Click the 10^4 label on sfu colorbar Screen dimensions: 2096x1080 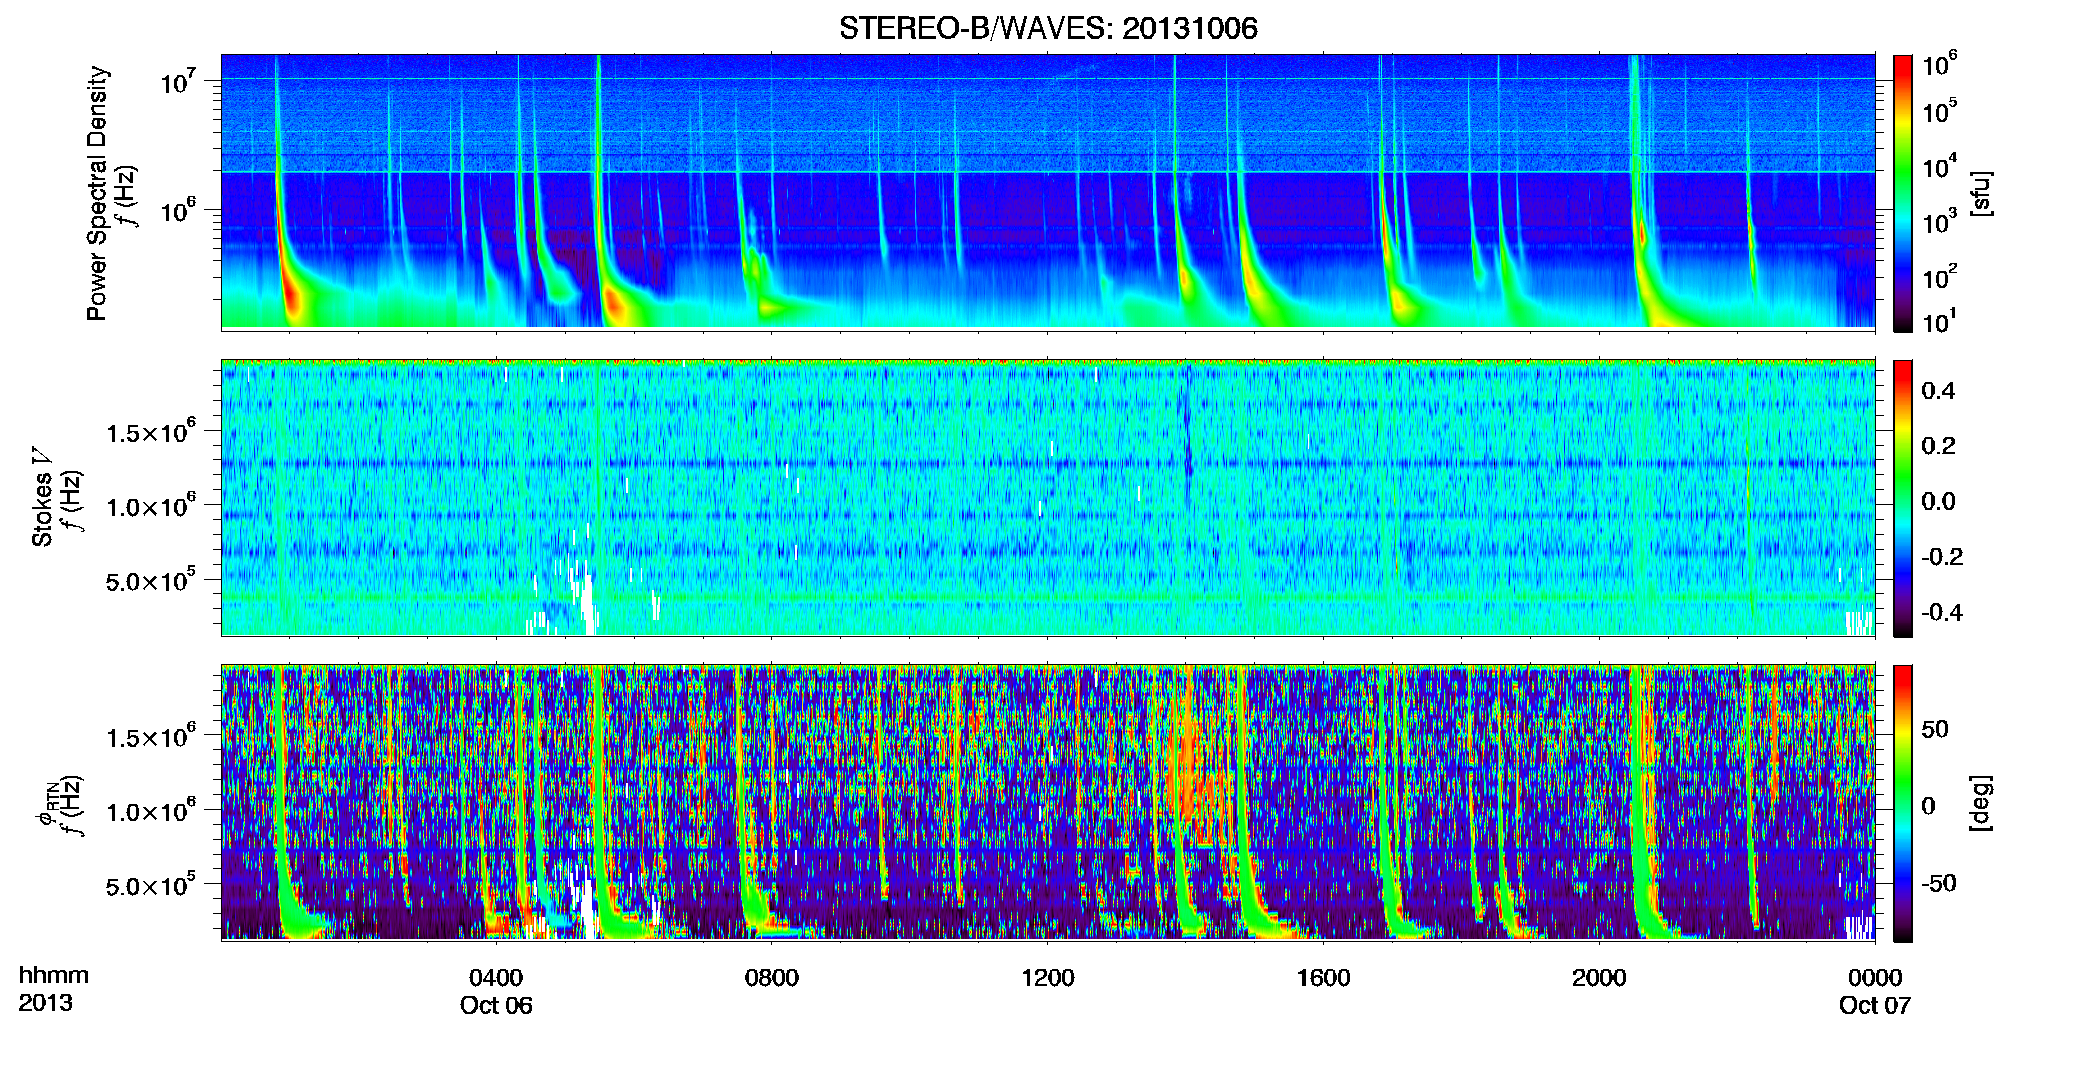coord(1940,167)
